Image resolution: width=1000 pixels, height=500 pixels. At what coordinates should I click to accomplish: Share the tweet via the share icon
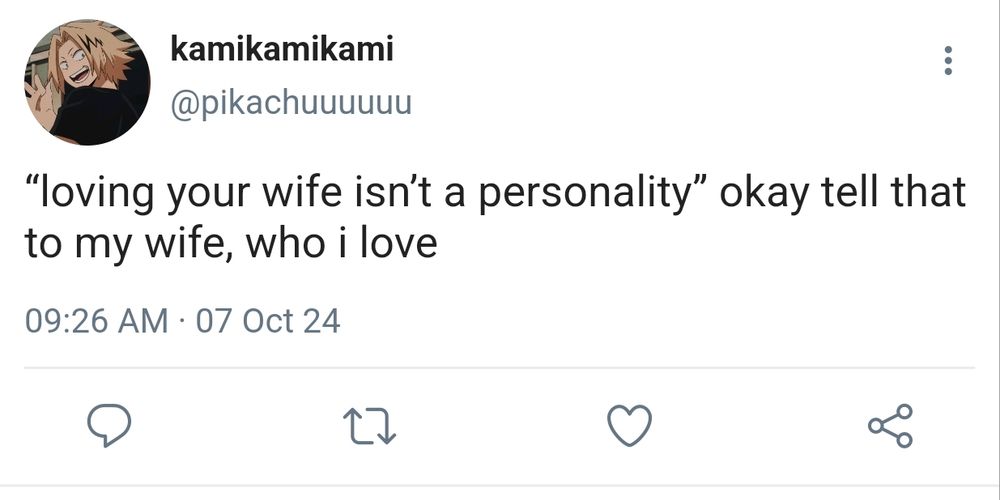pyautogui.click(x=889, y=426)
